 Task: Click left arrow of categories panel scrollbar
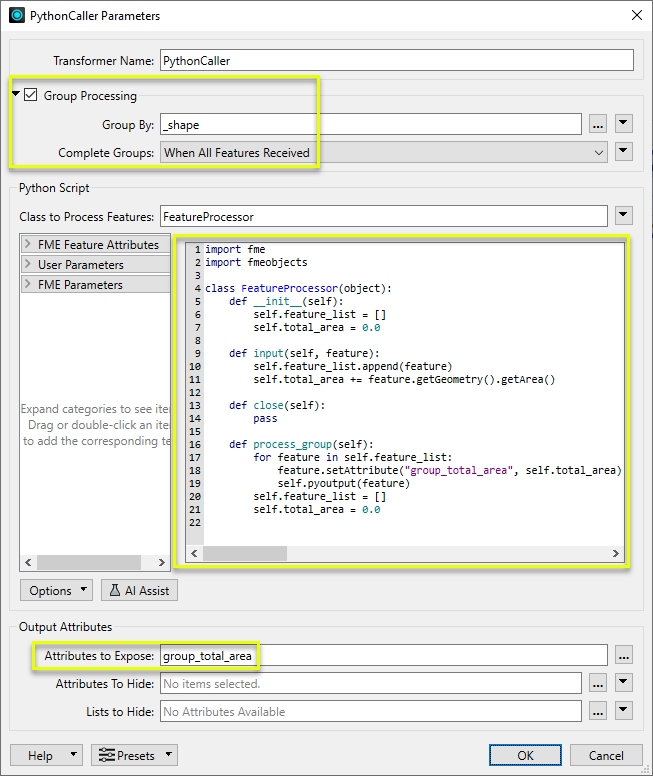coord(28,562)
